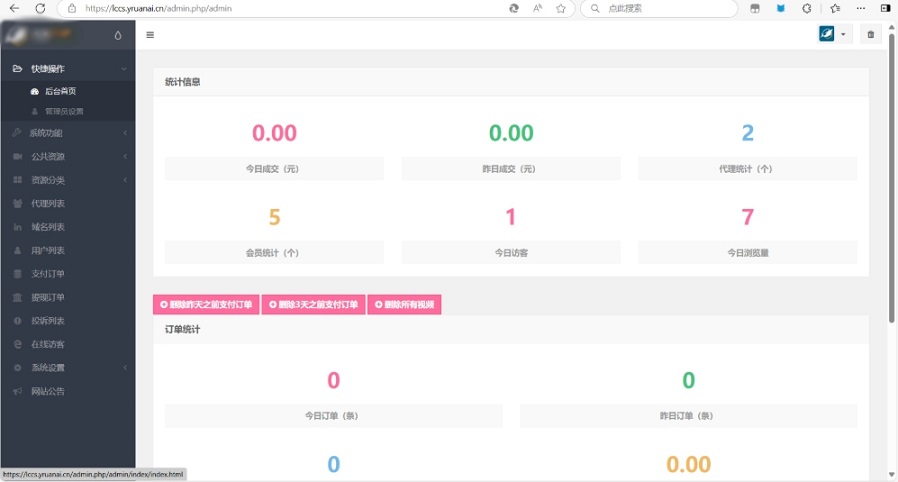Viewport: 898px width, 482px height.
Task: Expand the 资源分类 sidebar menu
Action: tap(67, 180)
